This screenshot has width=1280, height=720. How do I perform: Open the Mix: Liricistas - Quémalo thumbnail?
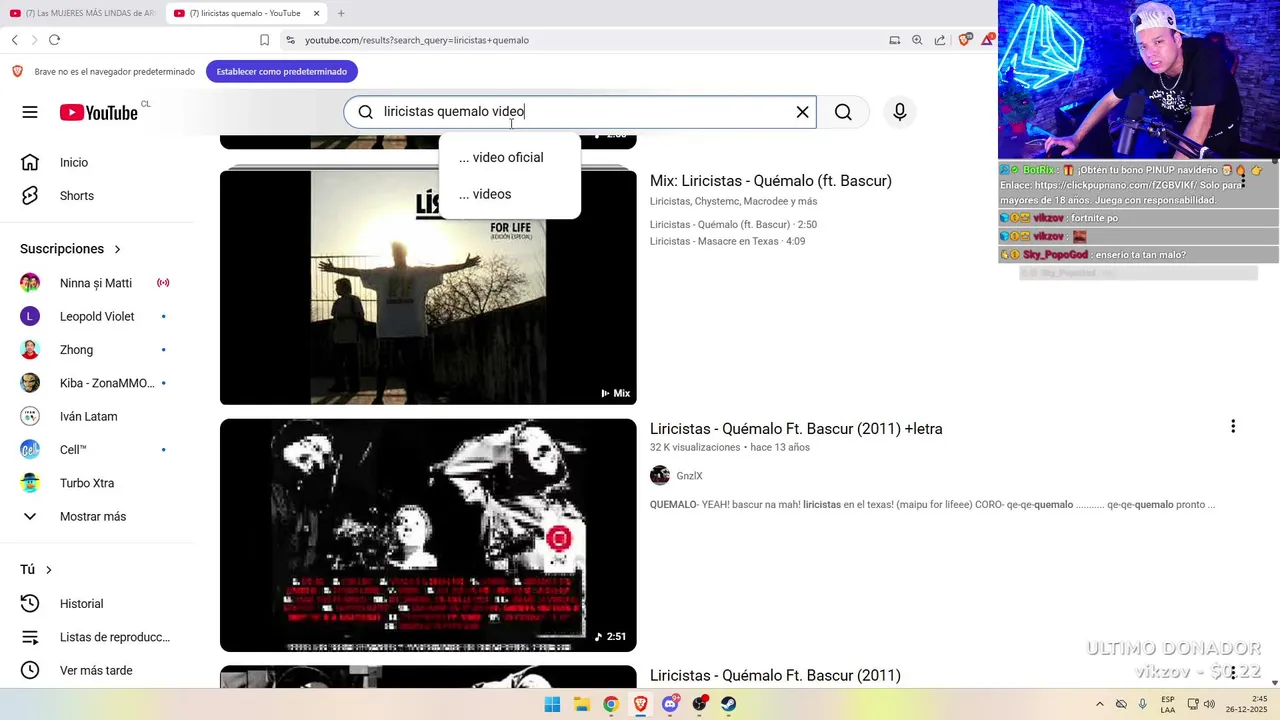coord(428,287)
